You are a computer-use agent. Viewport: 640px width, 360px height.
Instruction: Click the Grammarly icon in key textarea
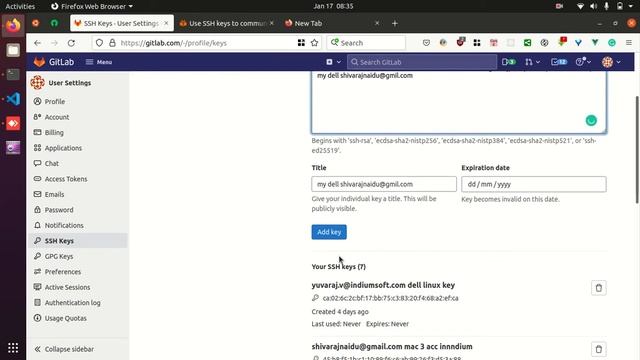pos(591,120)
